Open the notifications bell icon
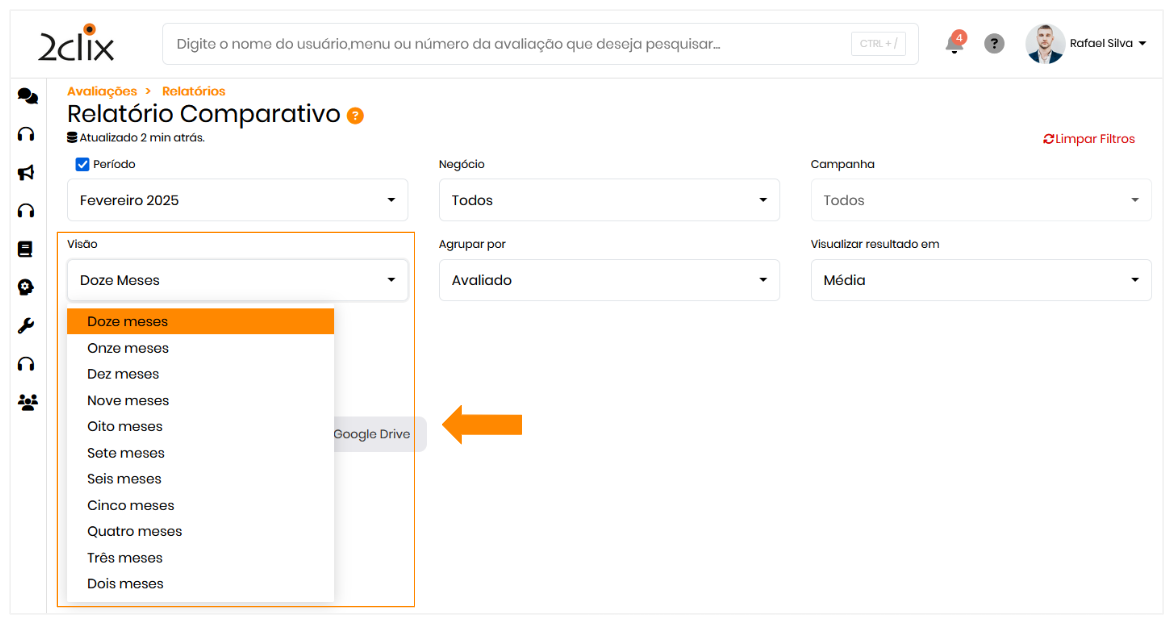Screen dimensions: 1172x624 point(954,44)
